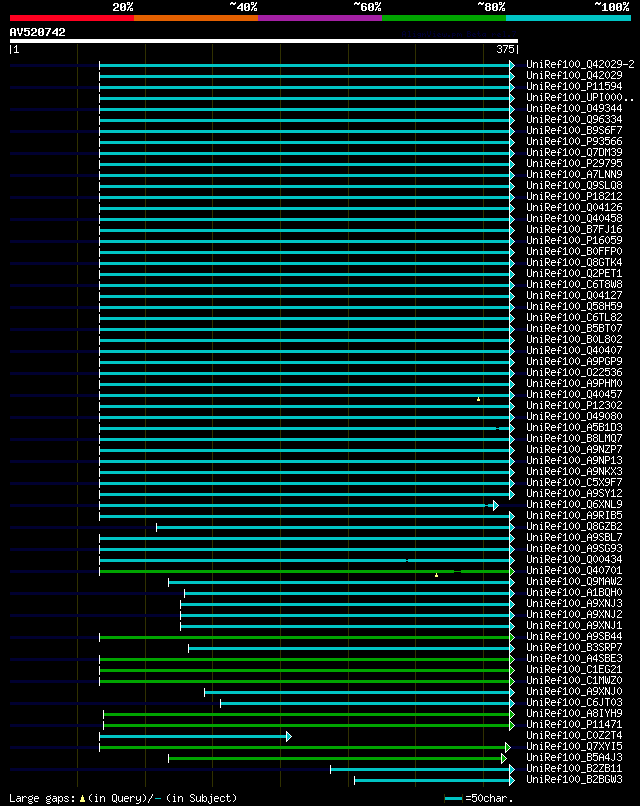
Task: Select hit label UniRef100_Q8GTK4
Action: [x=574, y=262]
